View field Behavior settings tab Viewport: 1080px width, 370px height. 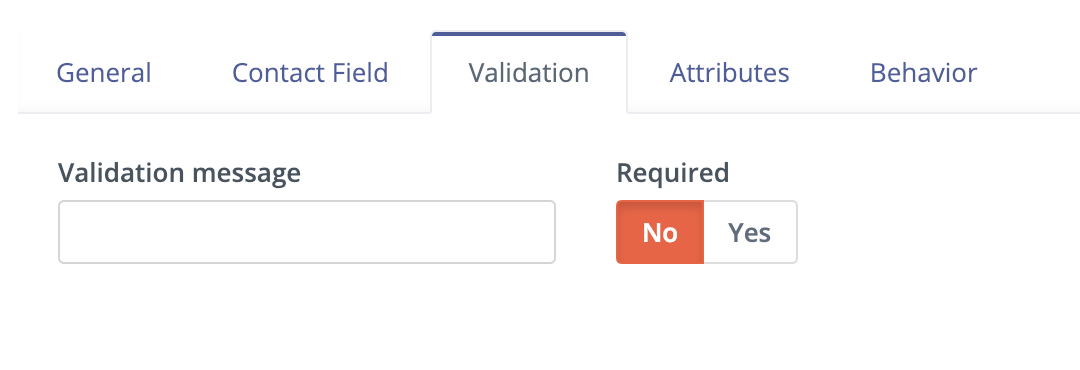[923, 73]
